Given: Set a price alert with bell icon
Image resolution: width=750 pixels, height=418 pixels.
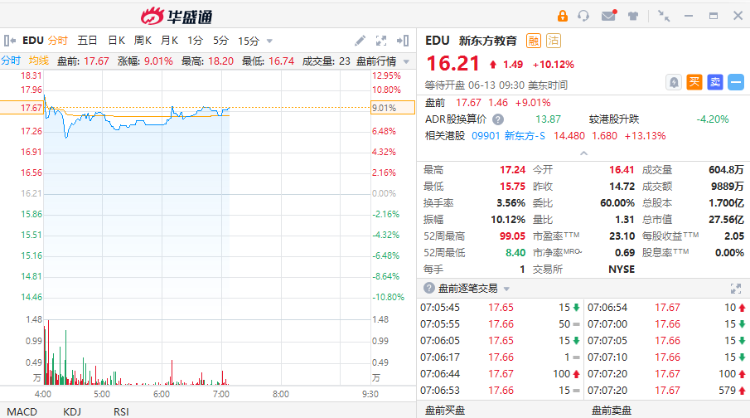Looking at the screenshot, I should coord(673,82).
